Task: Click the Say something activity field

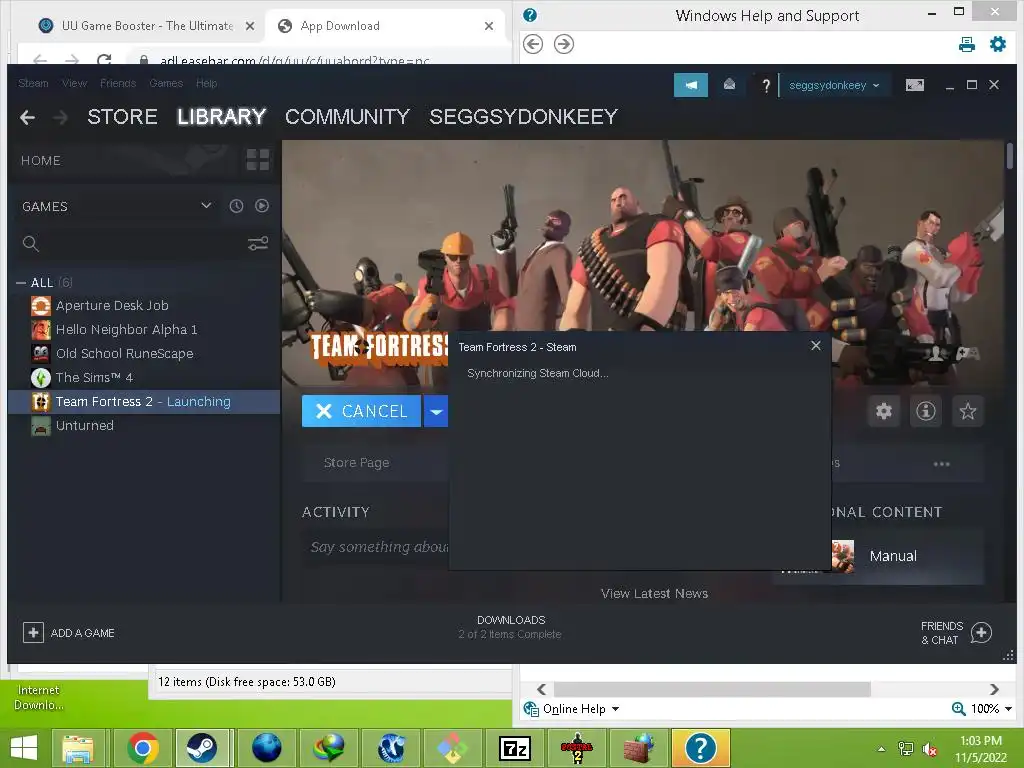Action: (377, 547)
